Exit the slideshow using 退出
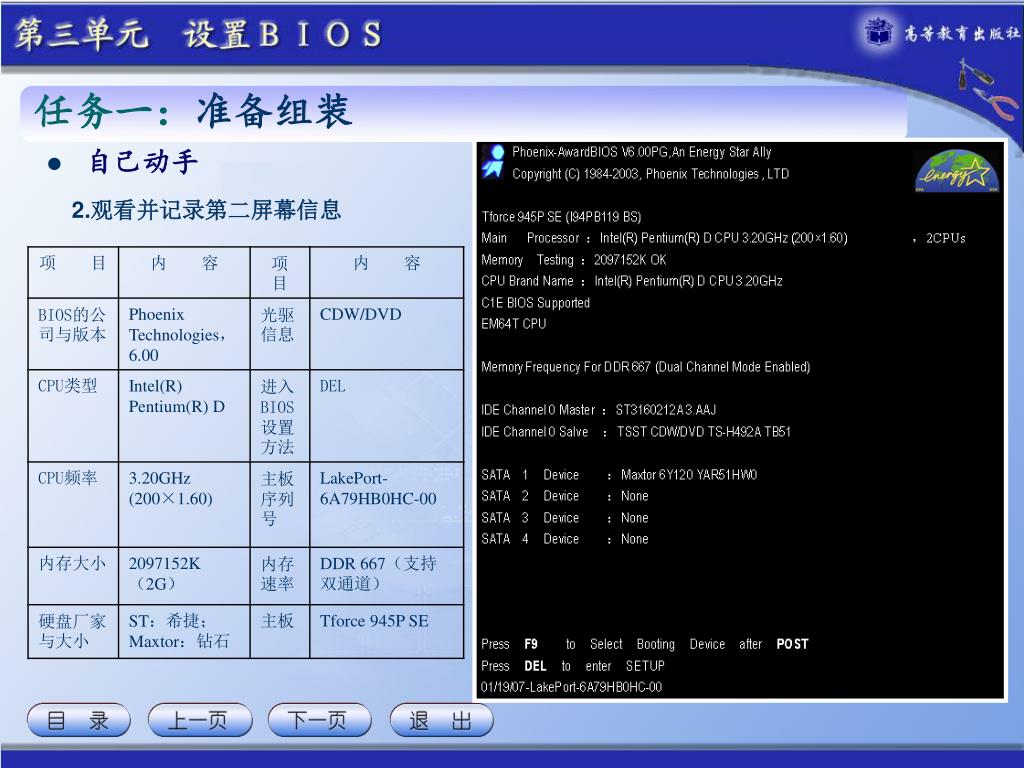The width and height of the screenshot is (1024, 768). [x=441, y=720]
